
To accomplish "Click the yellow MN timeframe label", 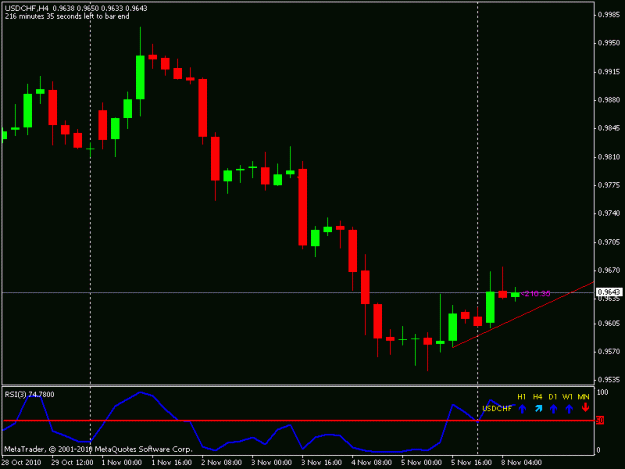I will 584,397.
